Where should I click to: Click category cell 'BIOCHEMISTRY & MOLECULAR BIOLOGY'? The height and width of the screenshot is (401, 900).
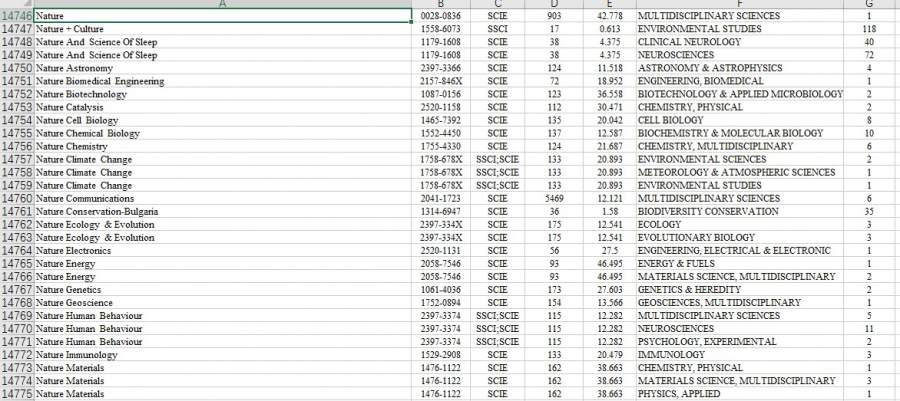tap(740, 134)
